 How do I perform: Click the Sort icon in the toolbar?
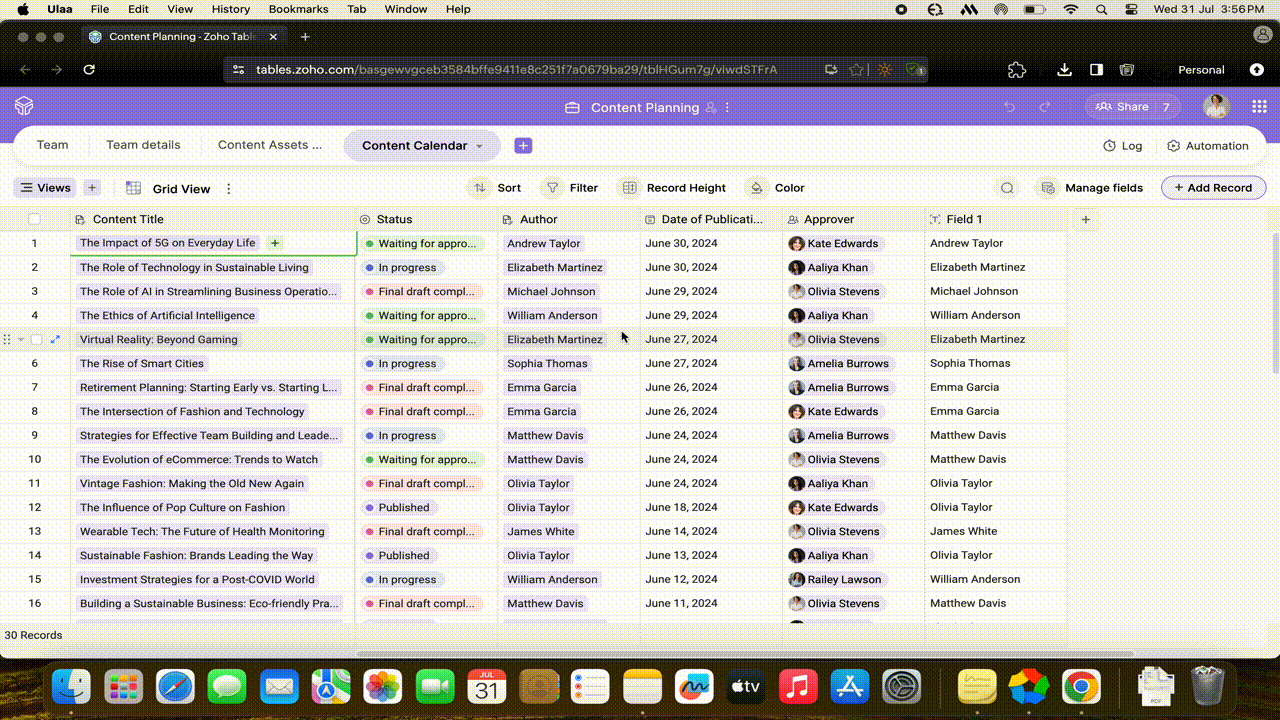tap(481, 188)
